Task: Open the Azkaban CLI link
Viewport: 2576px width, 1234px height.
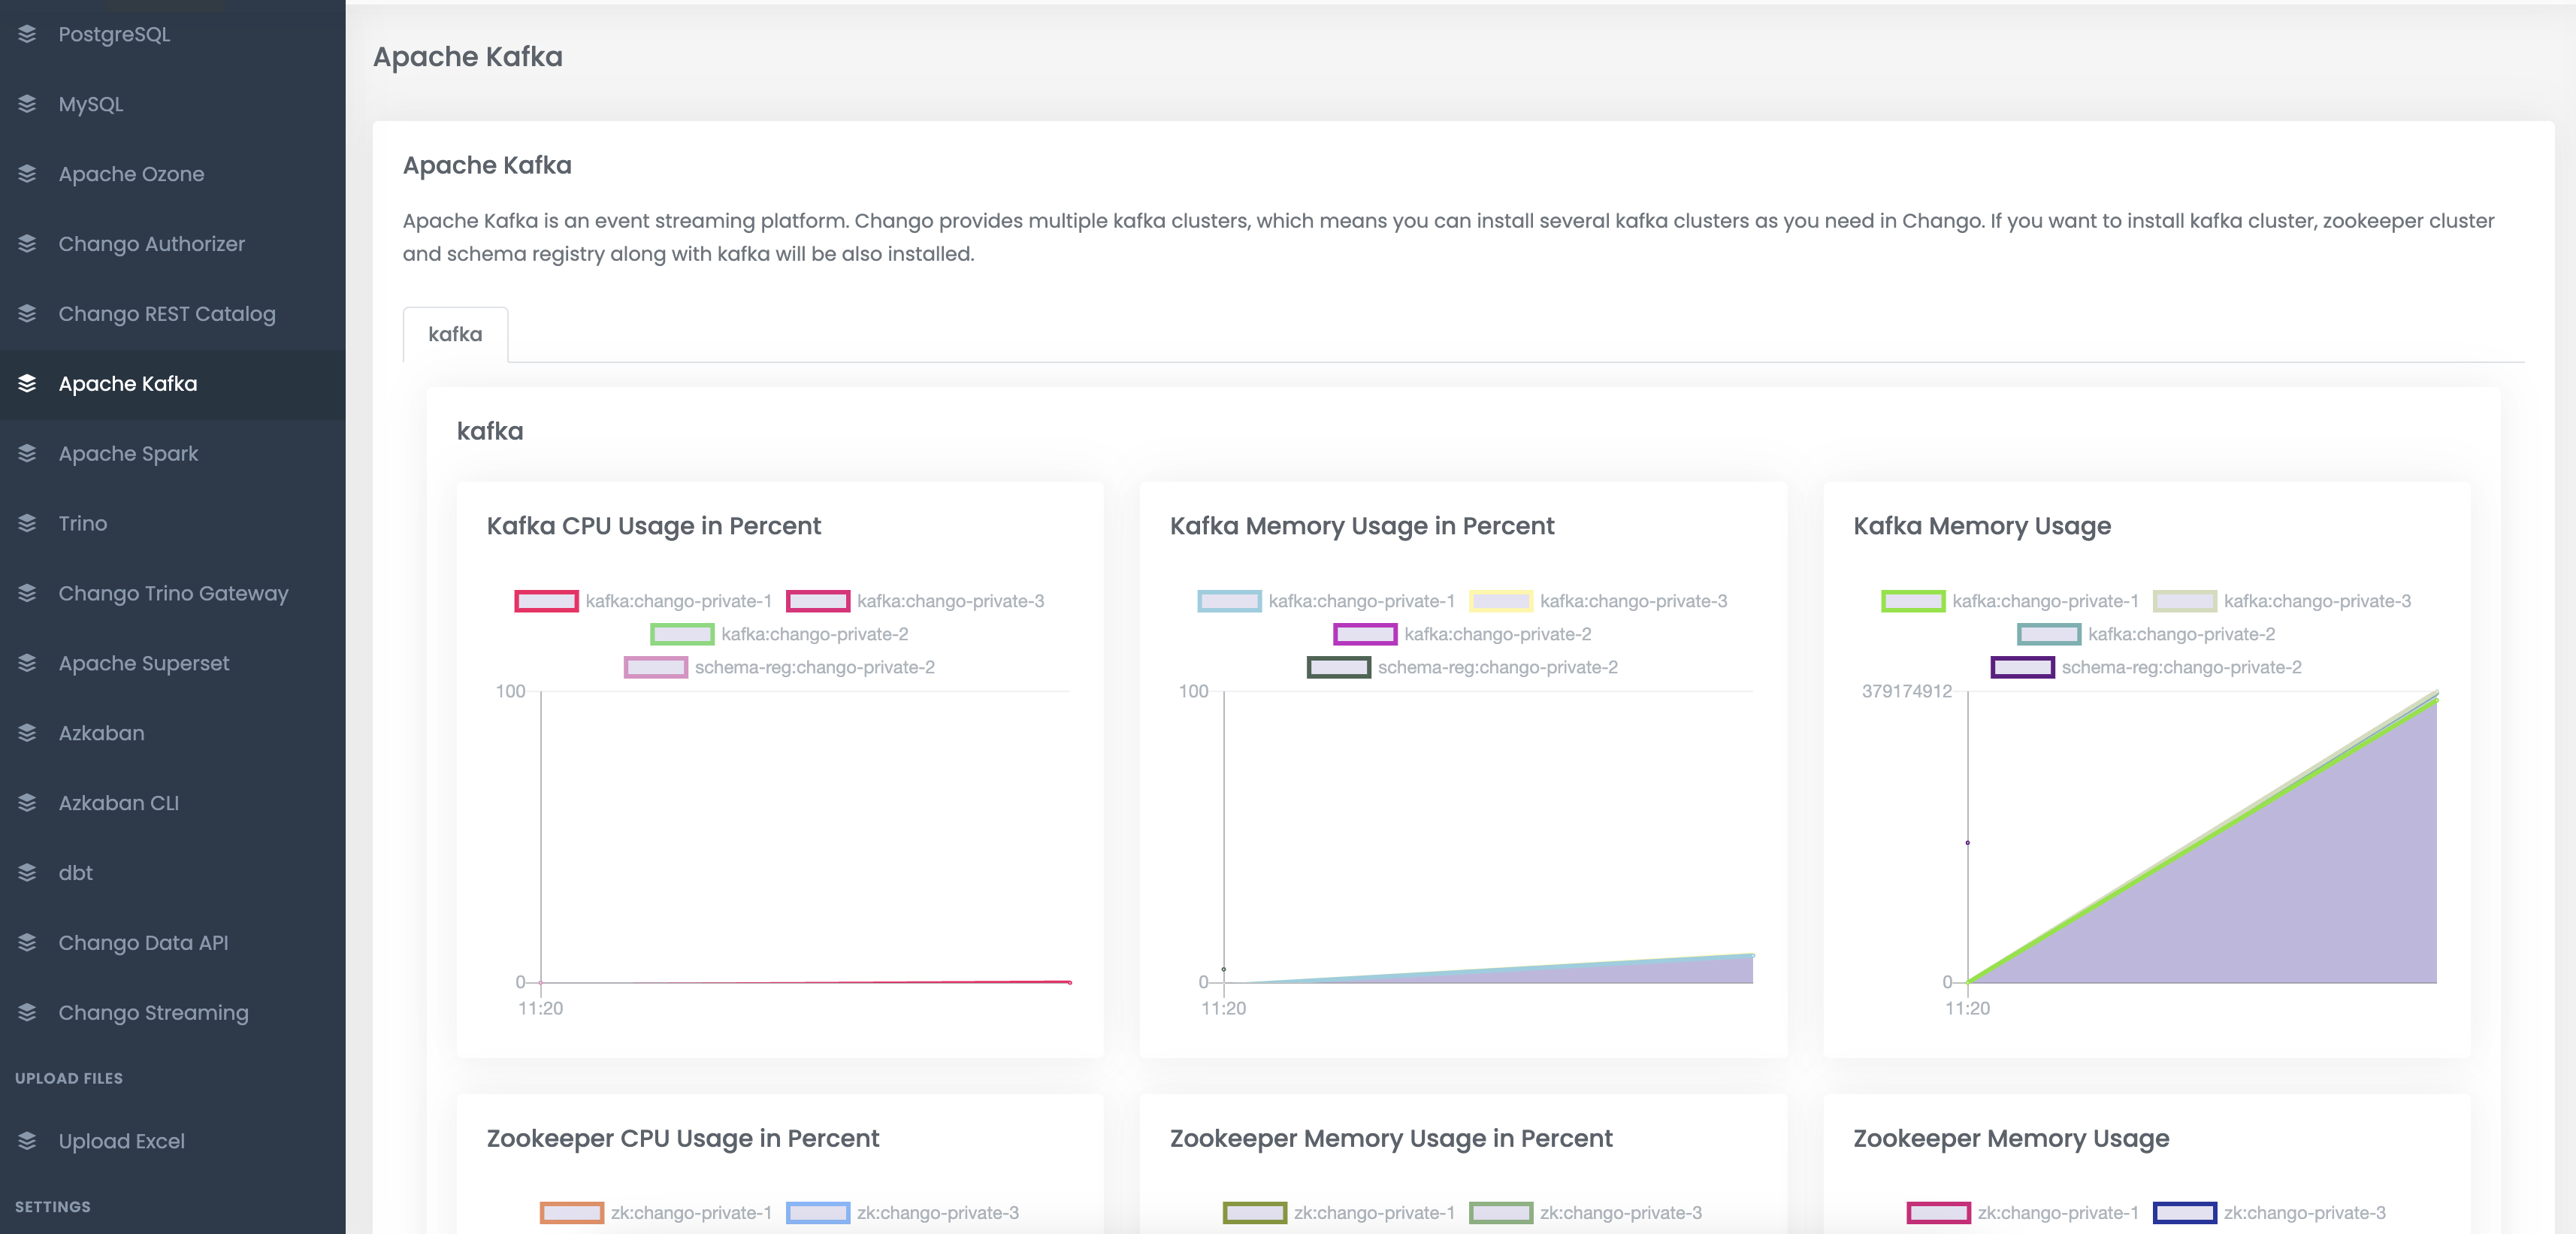Action: point(172,803)
